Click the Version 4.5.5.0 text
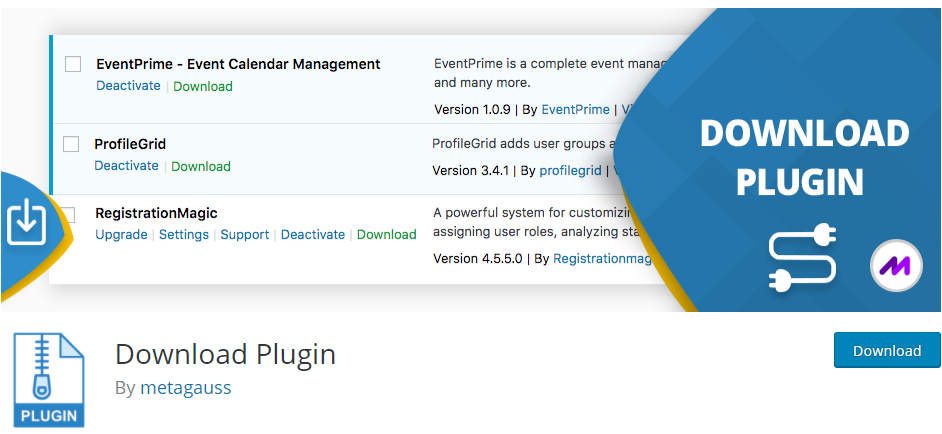Viewport: 942px width, 434px height. tap(478, 258)
